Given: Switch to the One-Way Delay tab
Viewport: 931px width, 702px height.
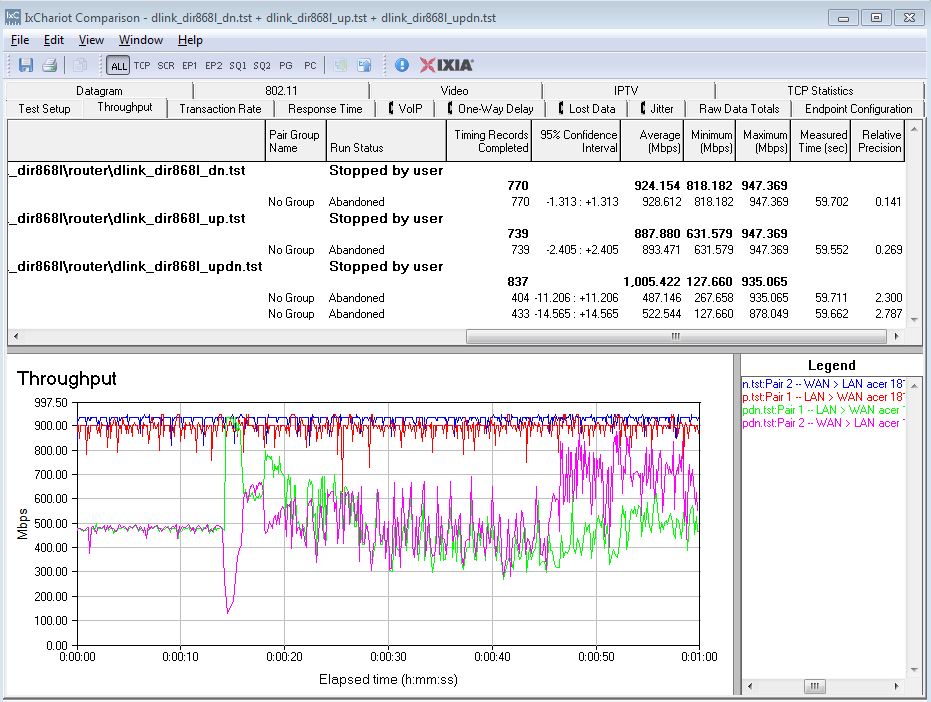Looking at the screenshot, I should click(490, 109).
